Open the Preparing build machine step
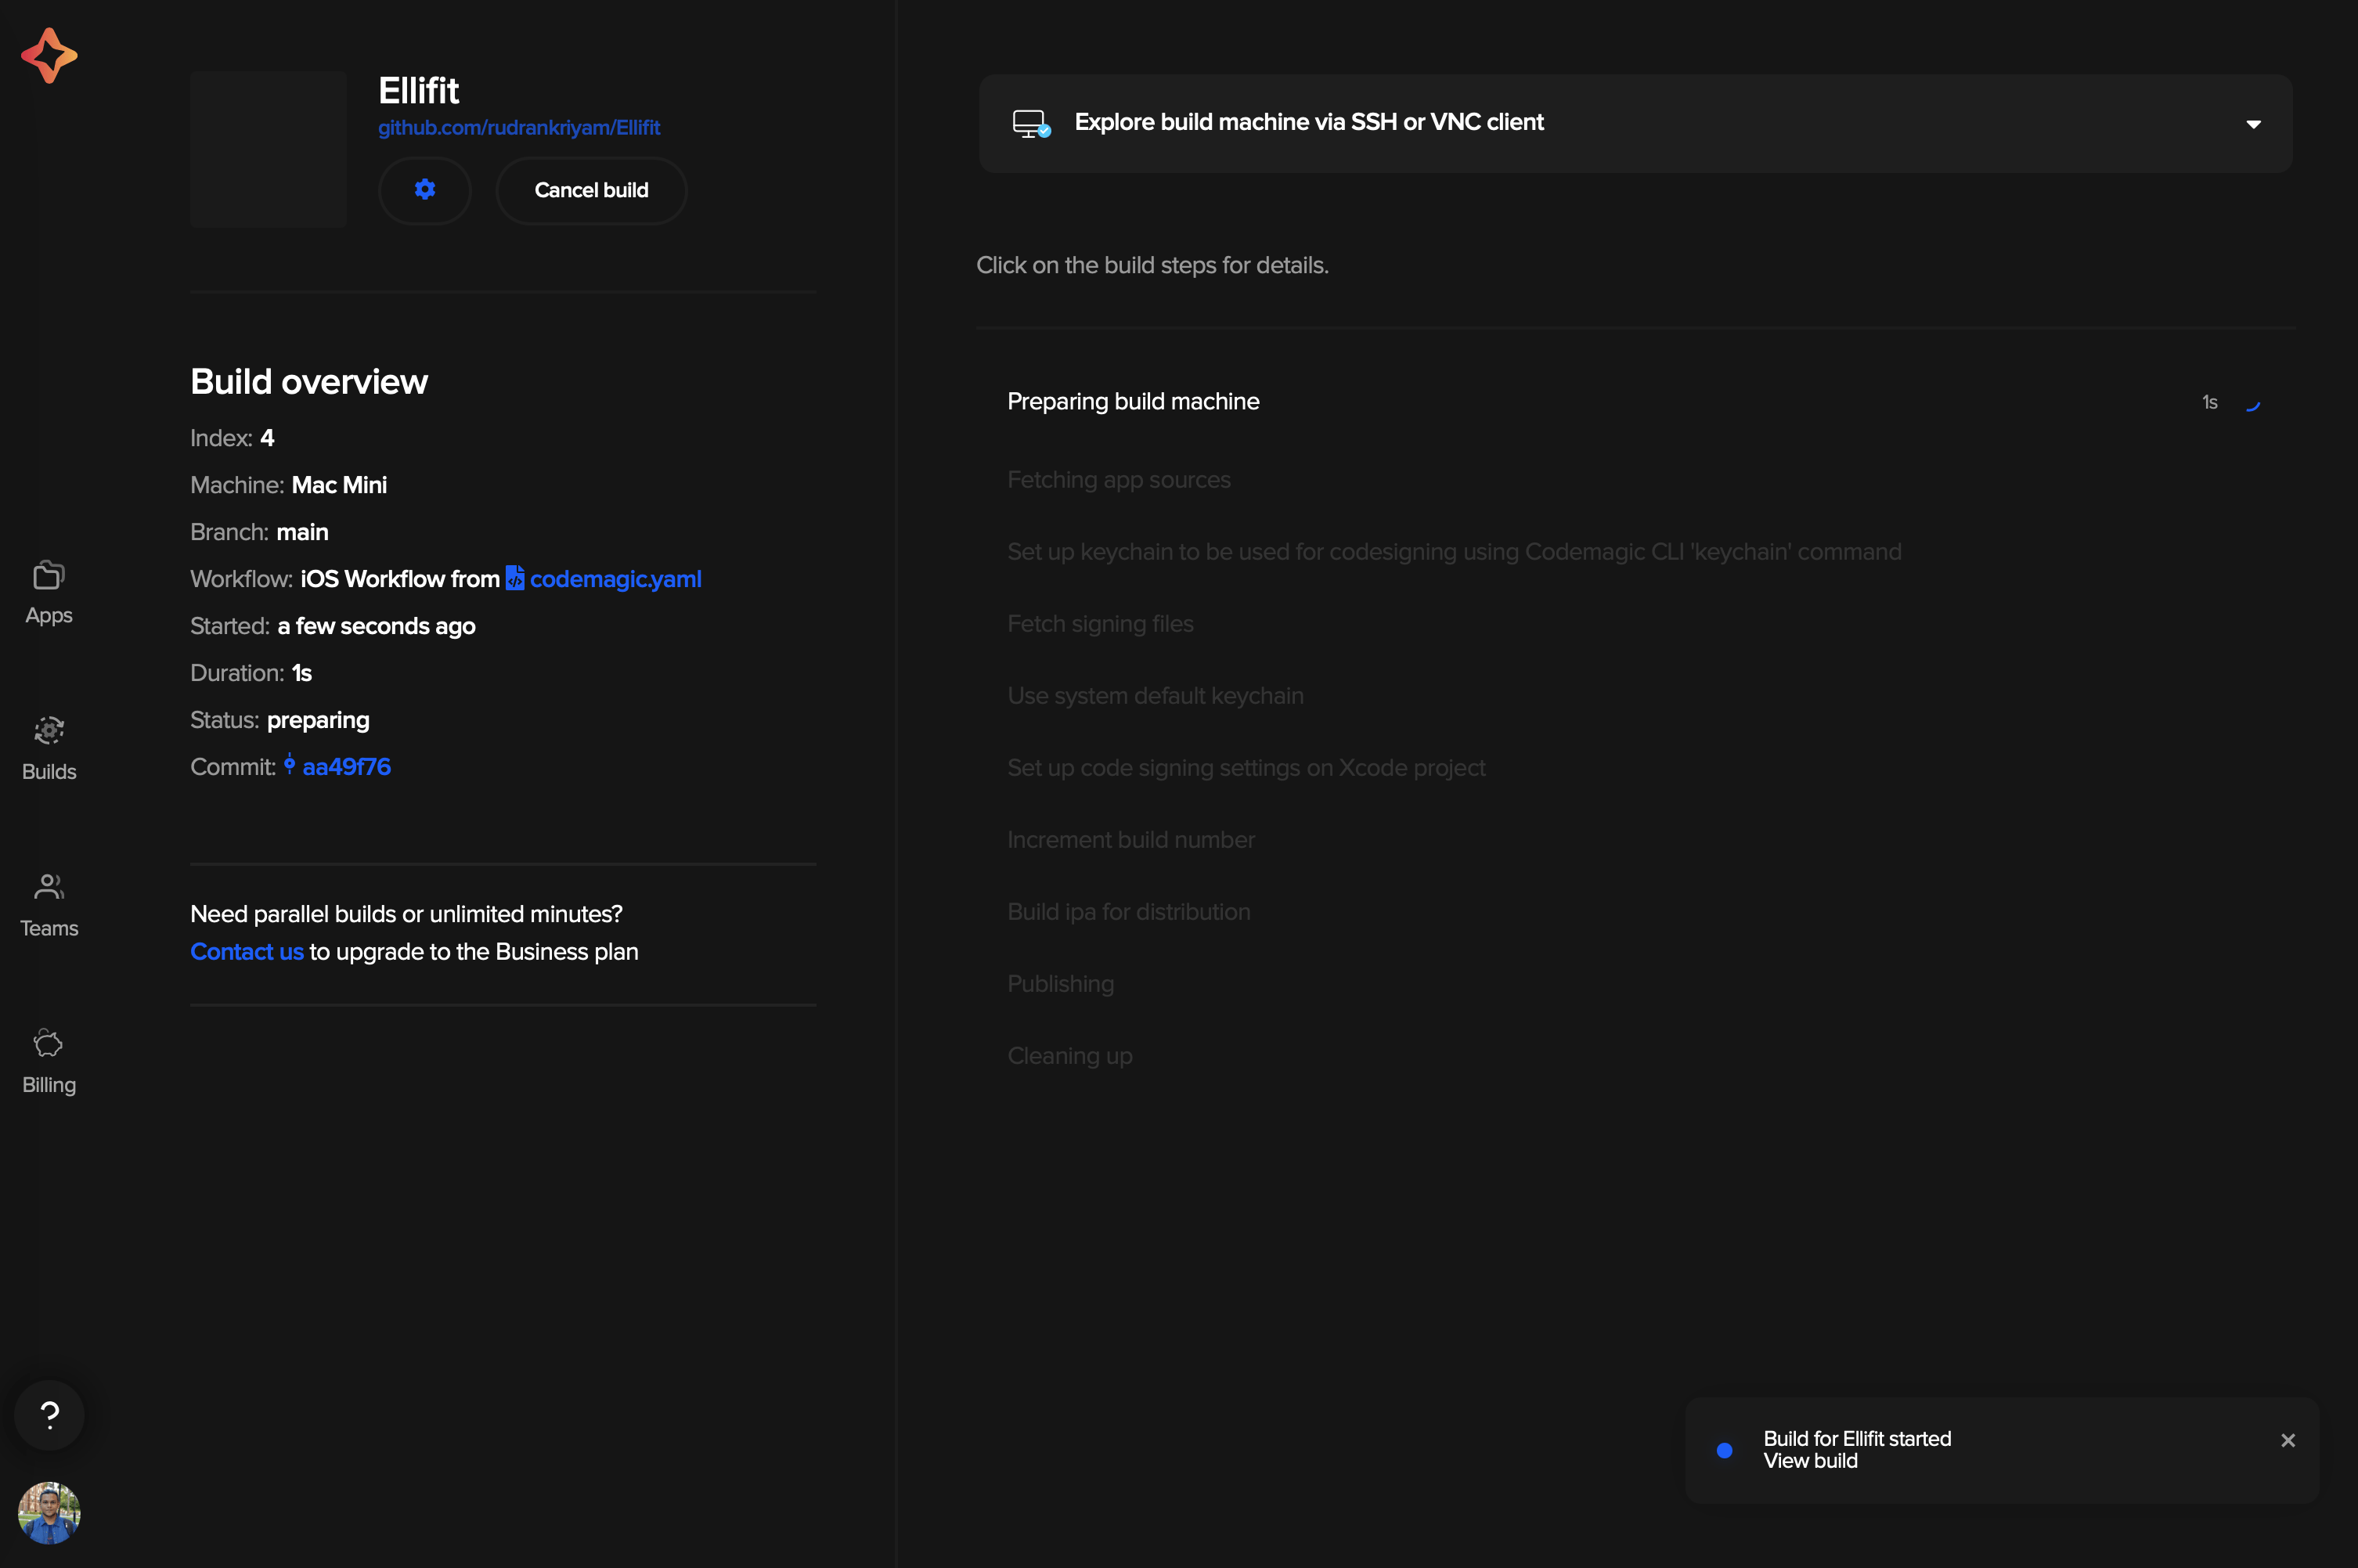The height and width of the screenshot is (1568, 2358). pyautogui.click(x=1635, y=402)
